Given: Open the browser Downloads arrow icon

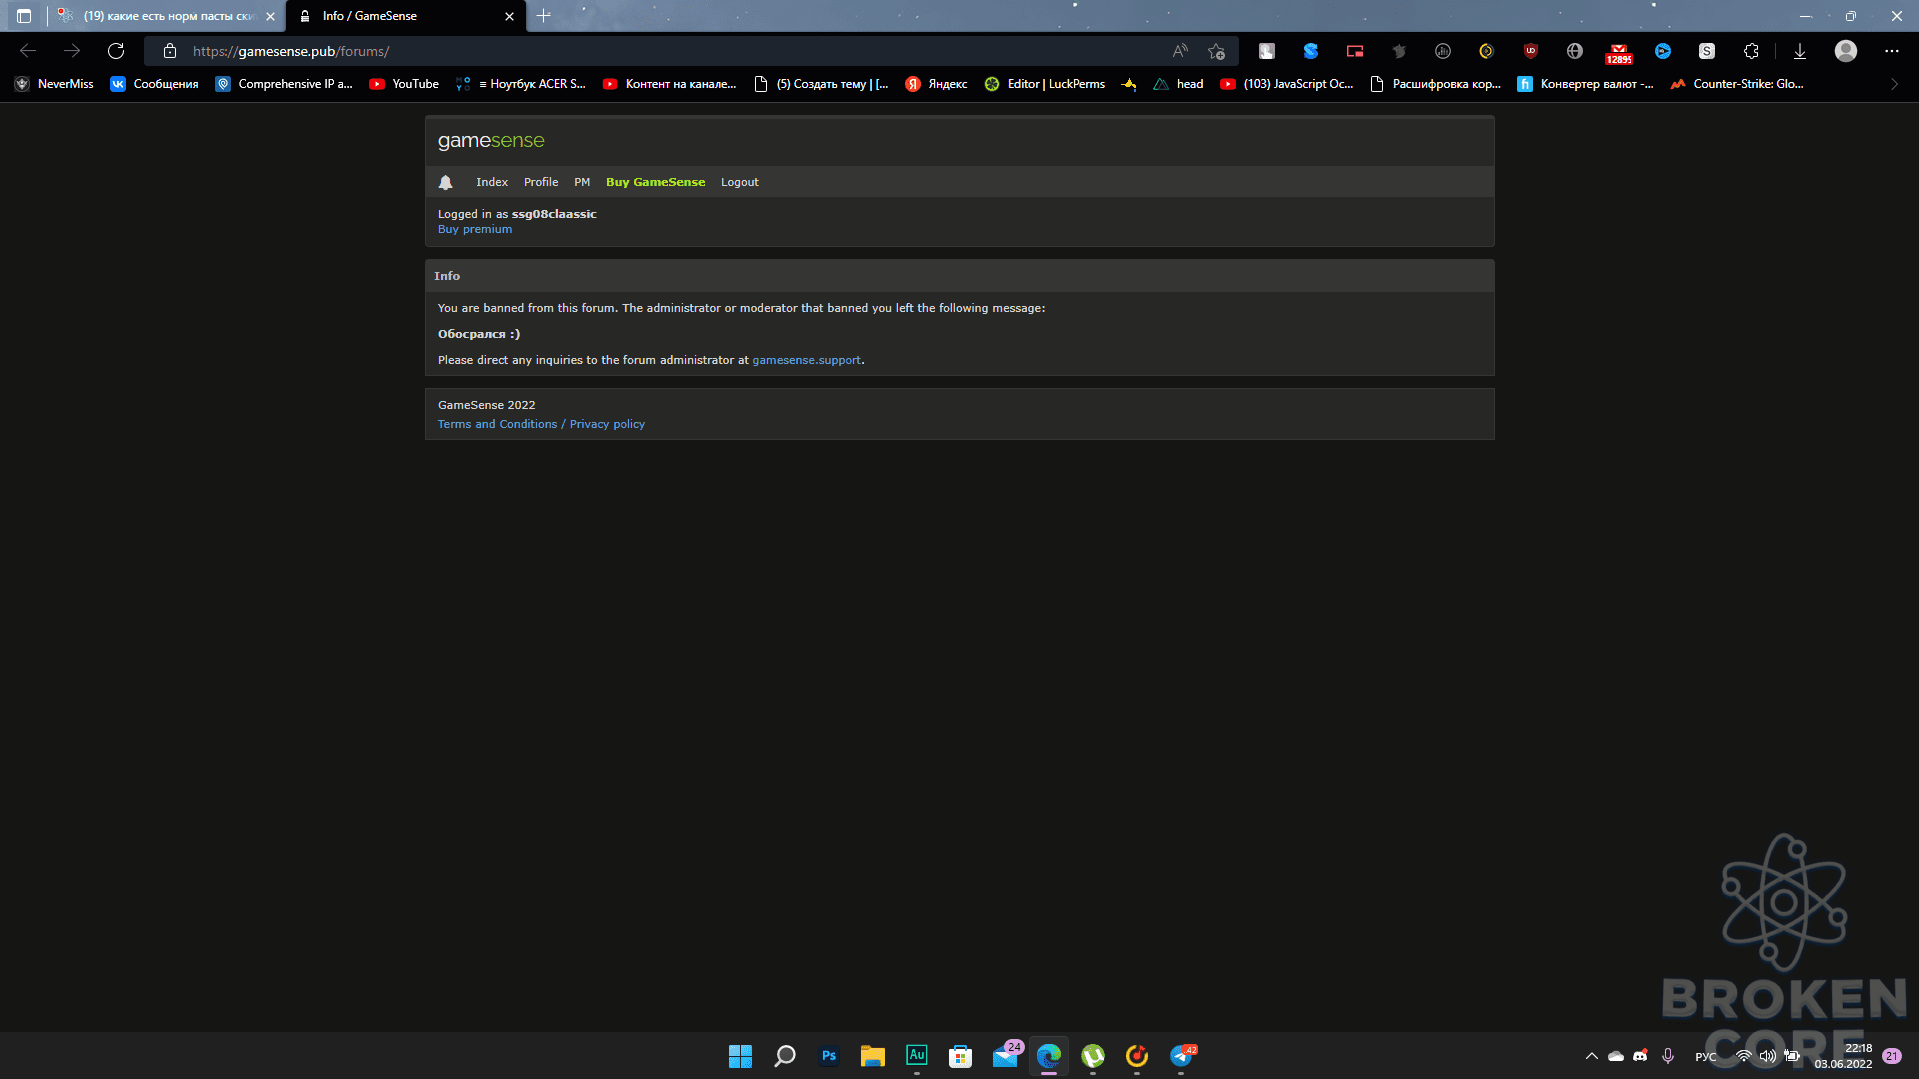Looking at the screenshot, I should (1800, 51).
